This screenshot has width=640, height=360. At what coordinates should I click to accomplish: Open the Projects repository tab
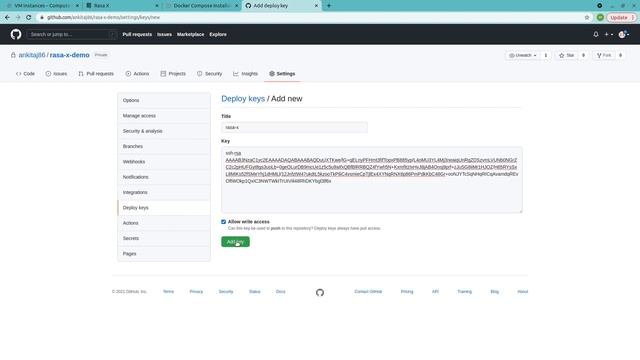[x=173, y=74]
